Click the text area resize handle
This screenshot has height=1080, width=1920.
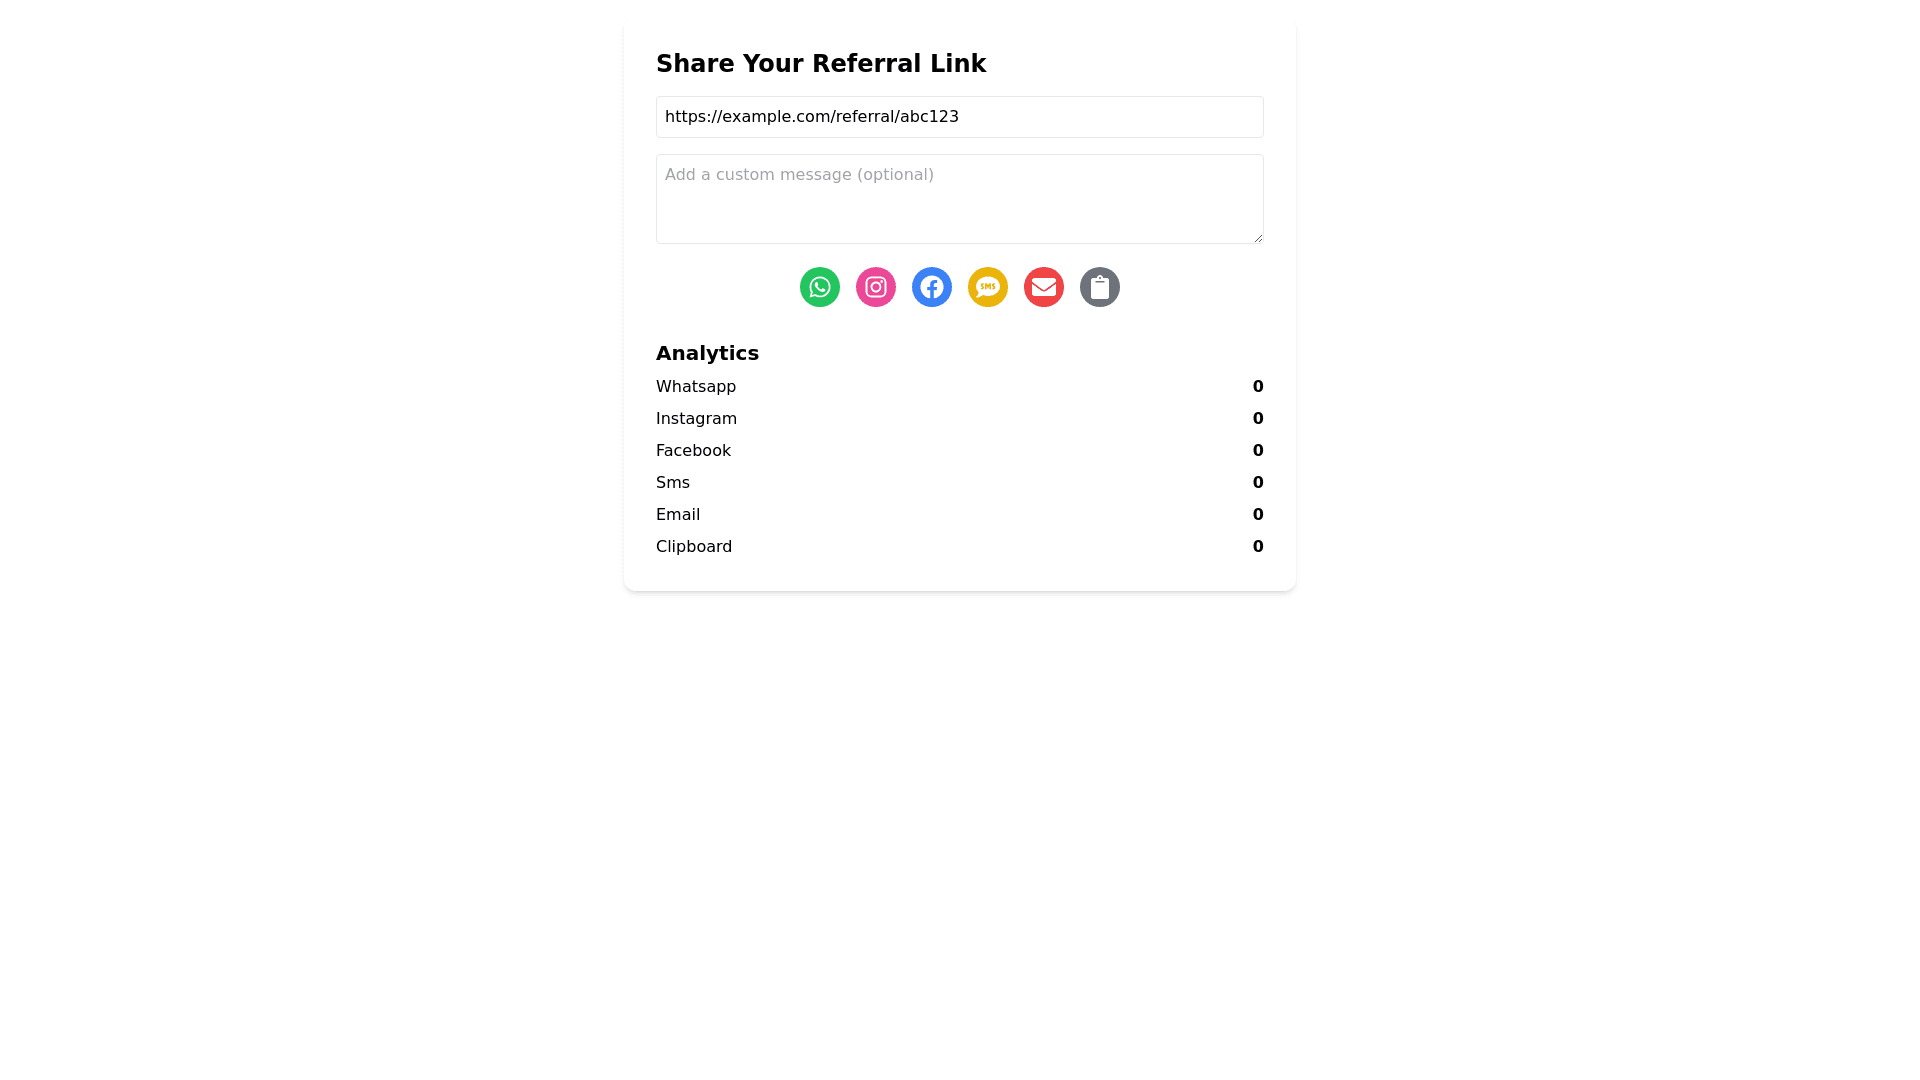click(1257, 237)
